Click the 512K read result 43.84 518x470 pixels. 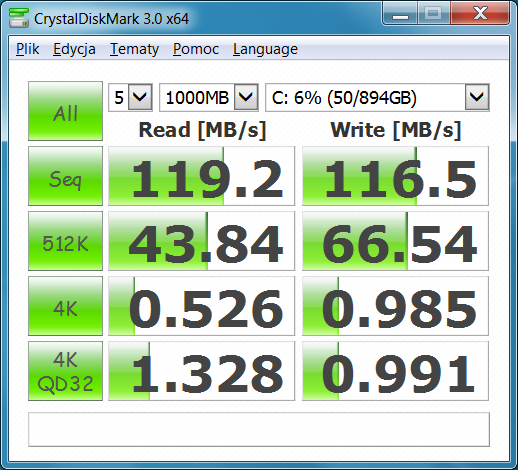(202, 241)
